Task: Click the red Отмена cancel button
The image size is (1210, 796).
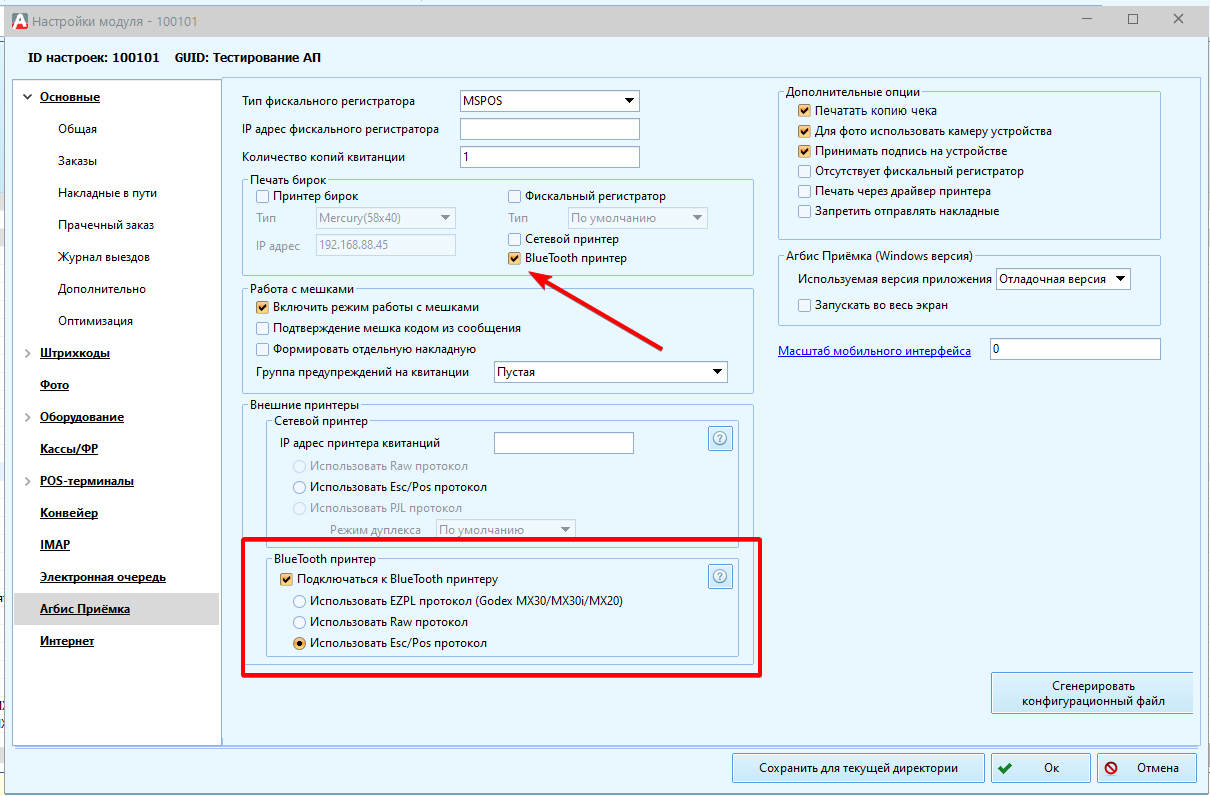Action: click(1146, 768)
